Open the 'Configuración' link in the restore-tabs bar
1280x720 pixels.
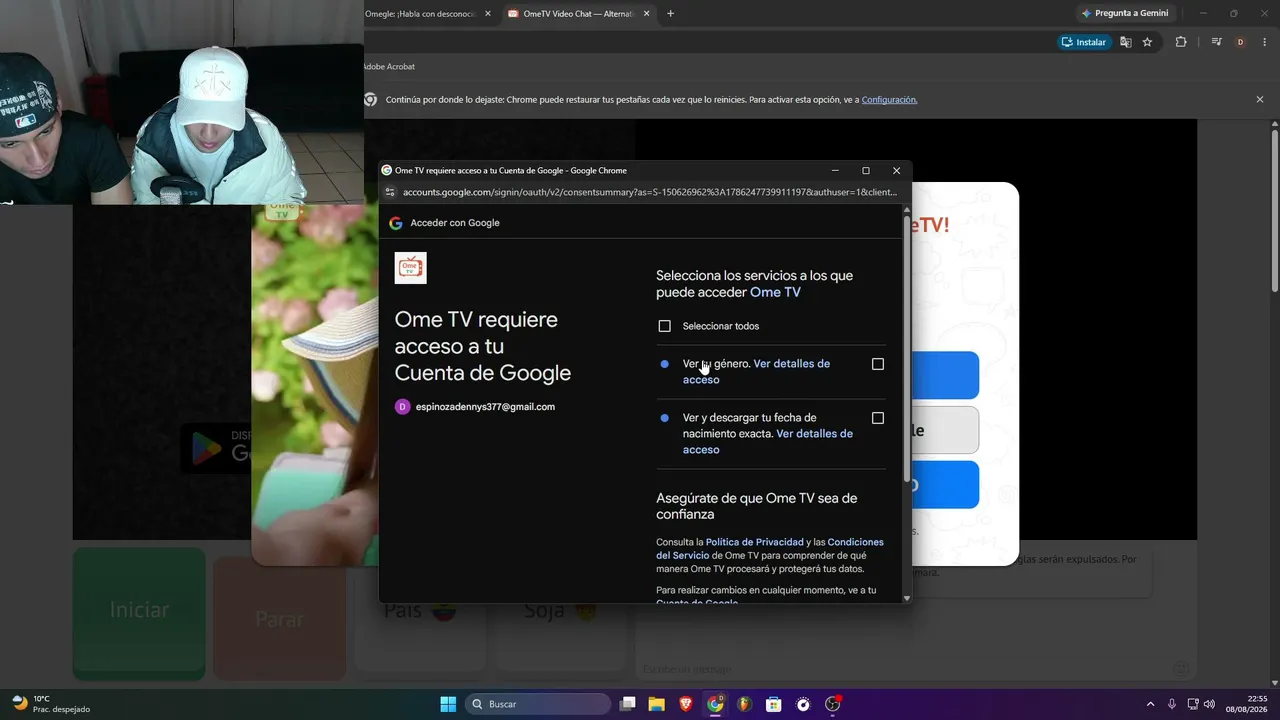pyautogui.click(x=889, y=100)
